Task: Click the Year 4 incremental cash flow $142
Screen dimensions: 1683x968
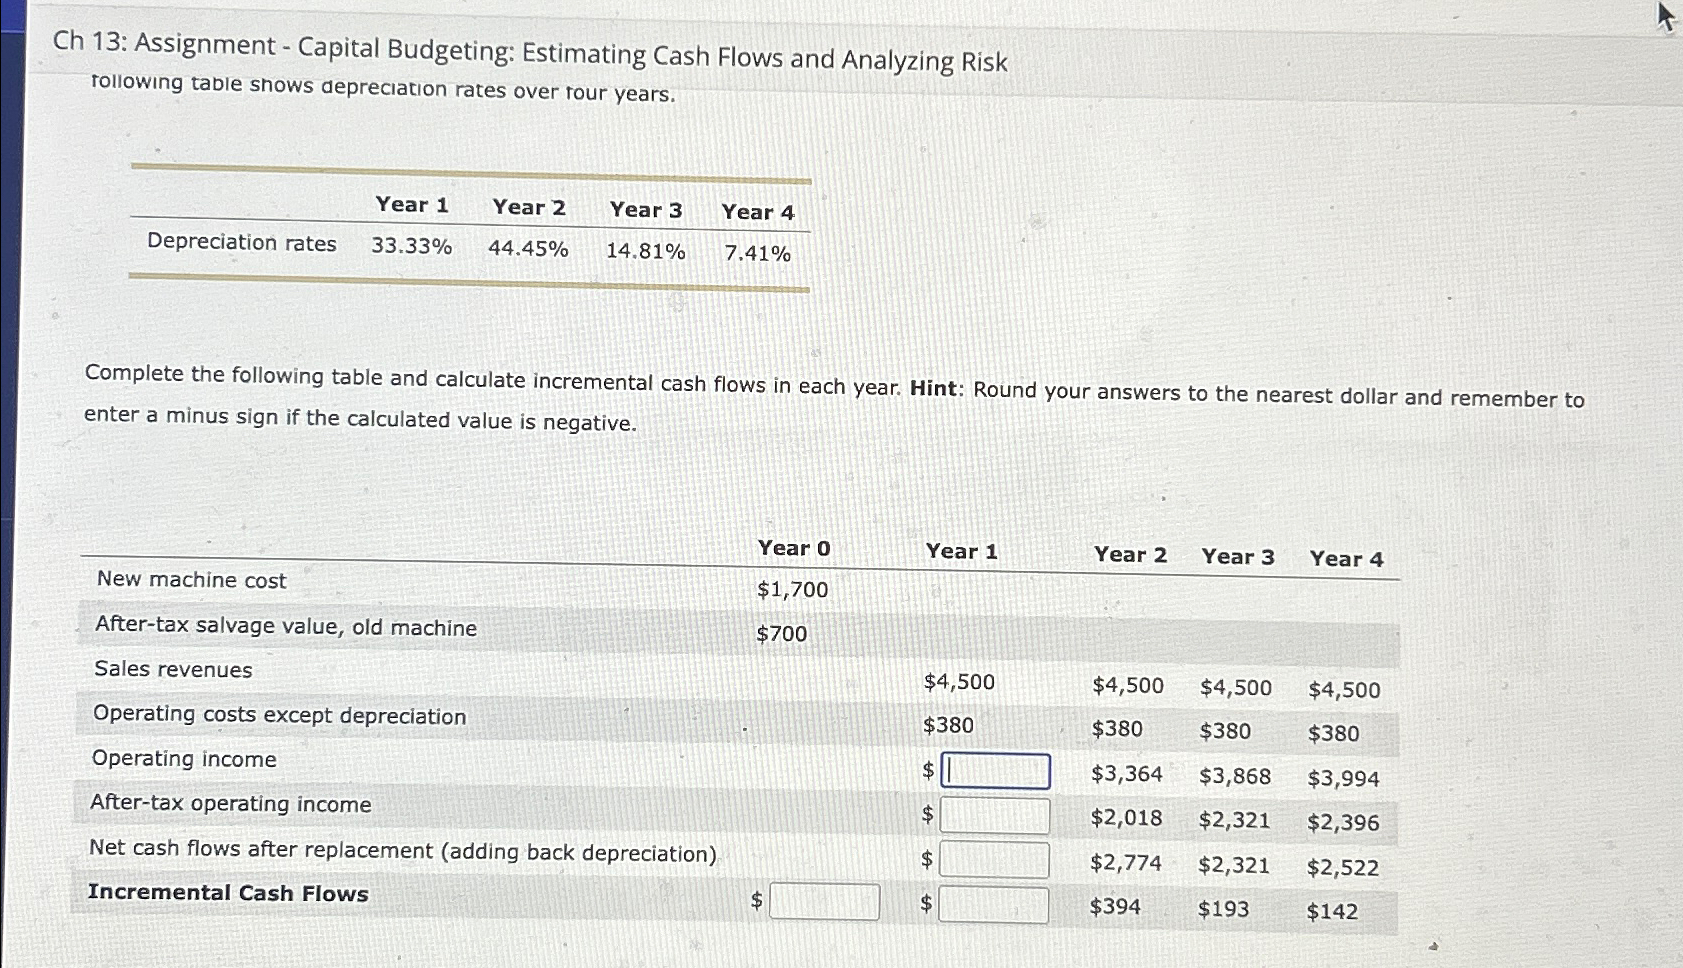Action: point(1335,911)
